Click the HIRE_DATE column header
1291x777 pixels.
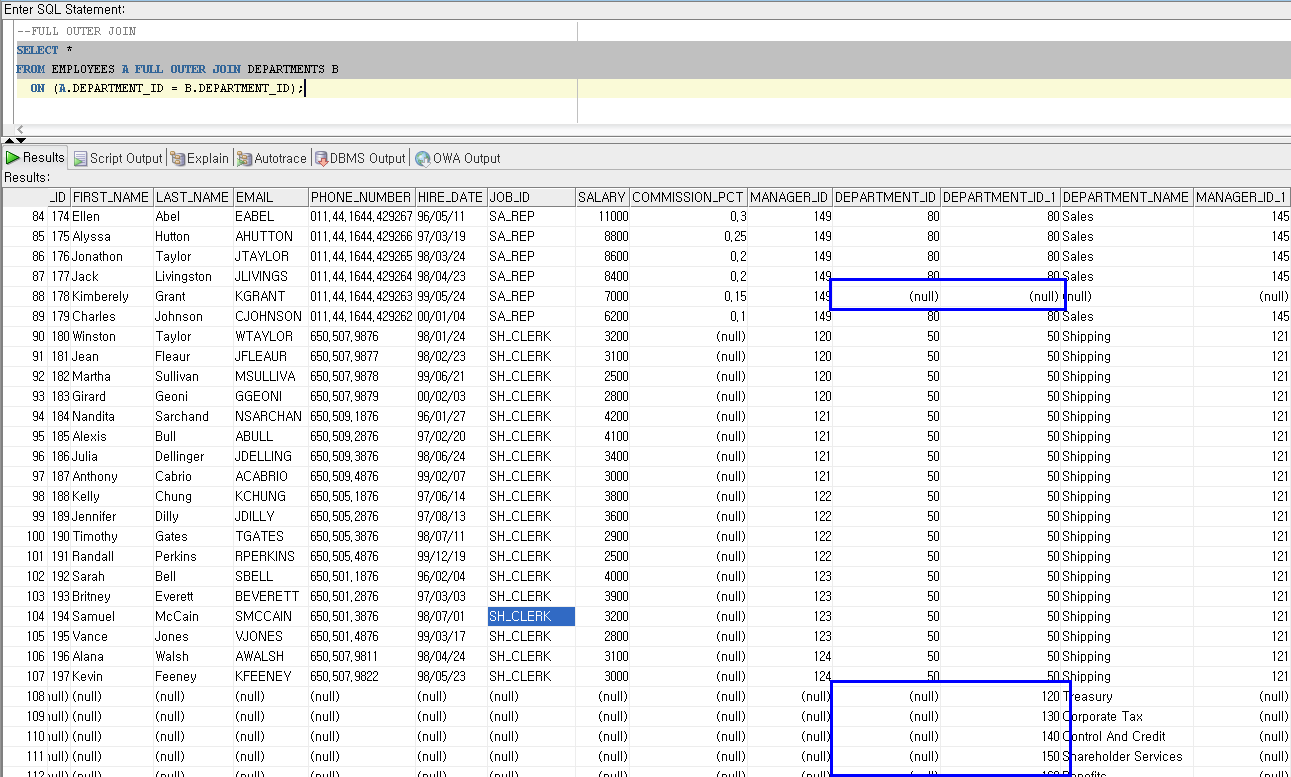click(450, 197)
